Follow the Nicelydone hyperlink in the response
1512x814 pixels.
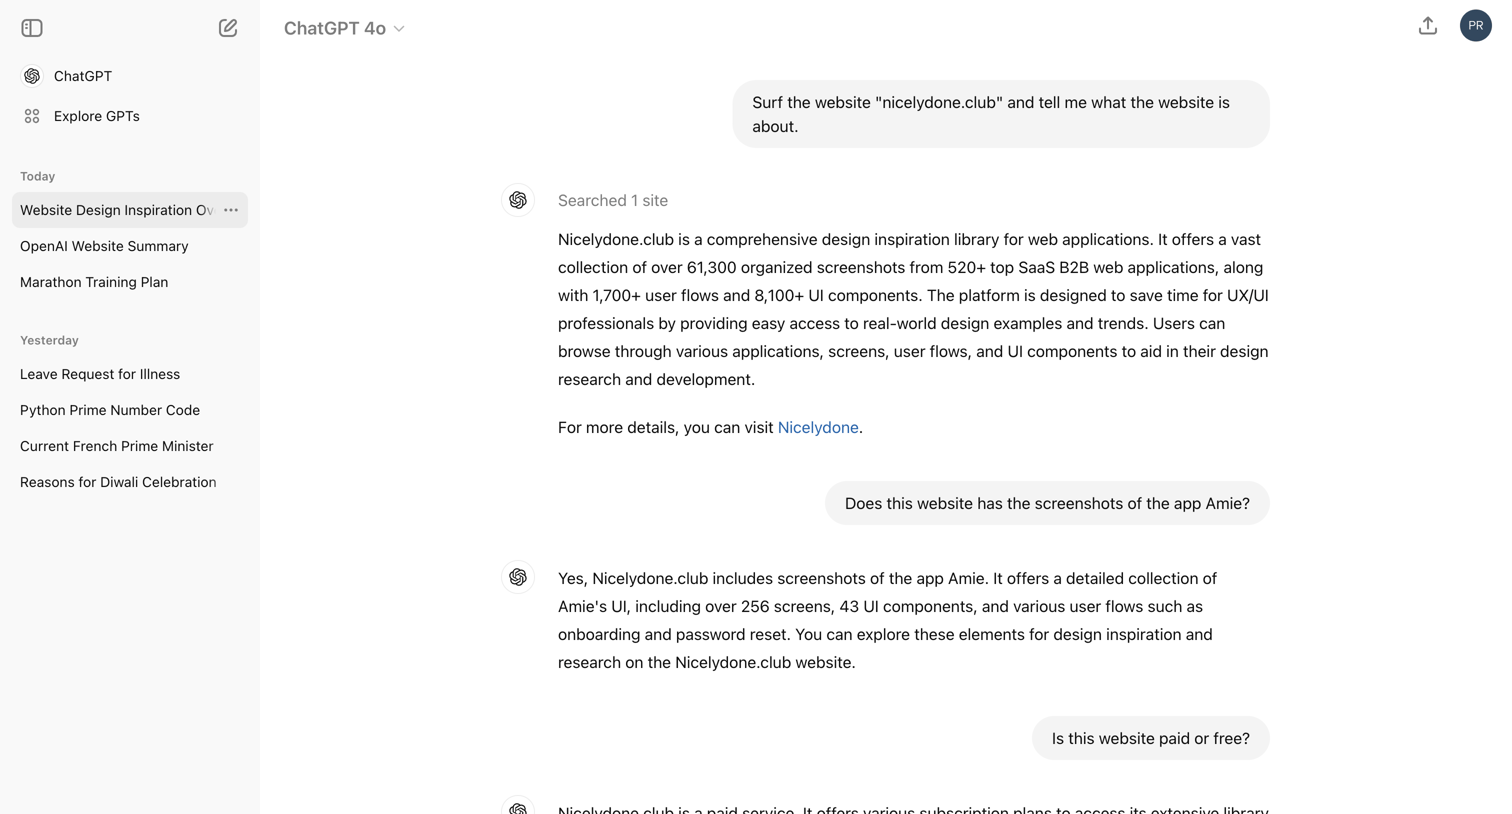pos(818,427)
